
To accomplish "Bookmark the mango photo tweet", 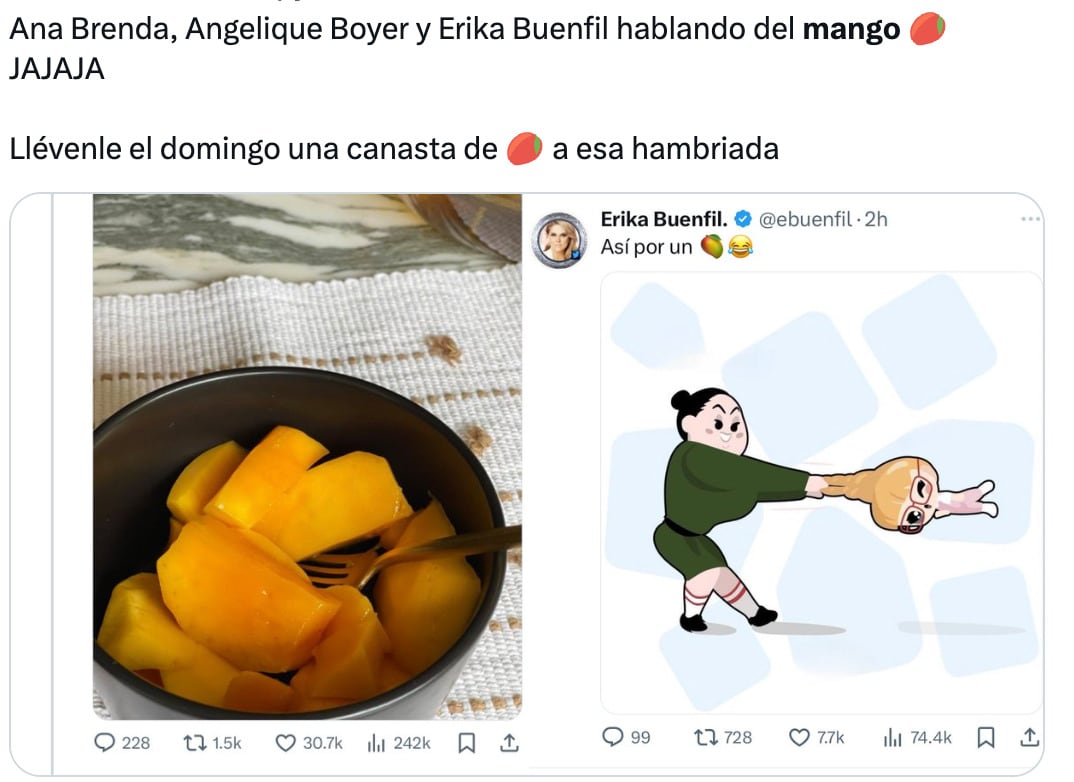I will (x=466, y=743).
